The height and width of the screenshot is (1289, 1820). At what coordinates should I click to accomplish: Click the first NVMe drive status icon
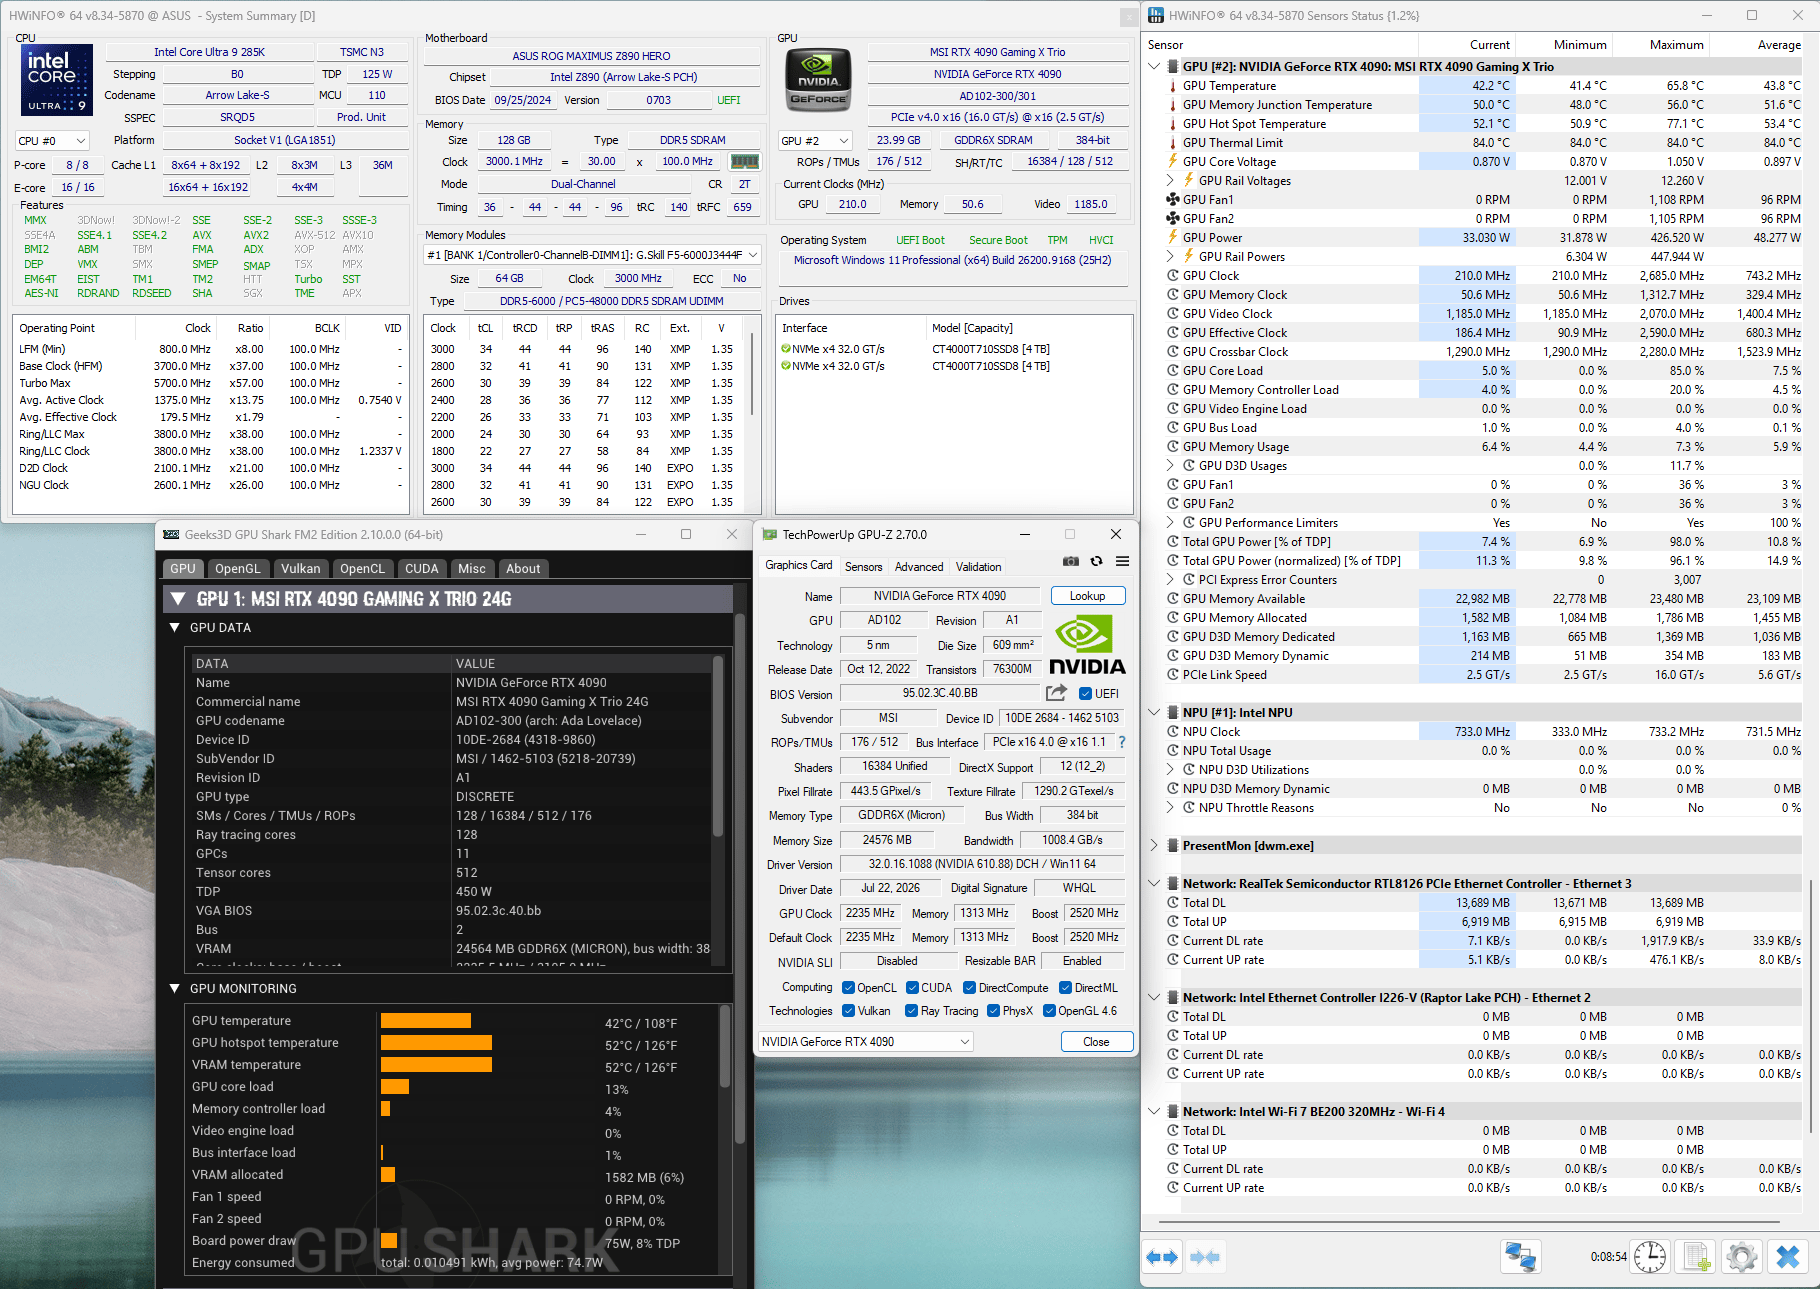point(786,349)
